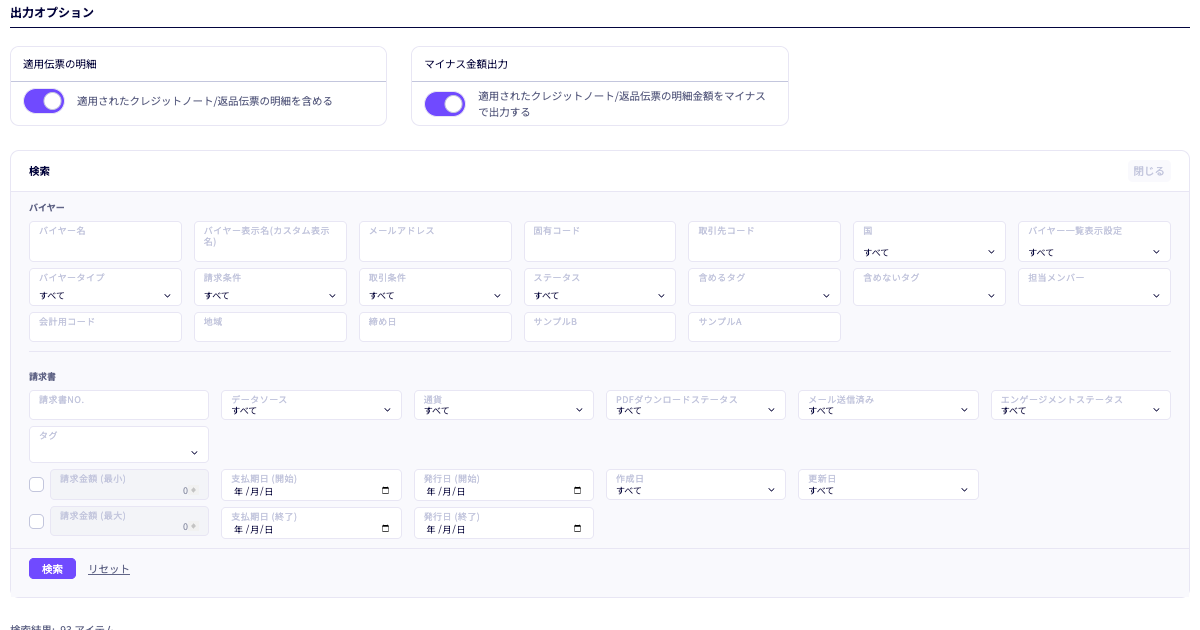
Task: Open the PDFダウンロードステータス dropdown
Action: (x=696, y=405)
